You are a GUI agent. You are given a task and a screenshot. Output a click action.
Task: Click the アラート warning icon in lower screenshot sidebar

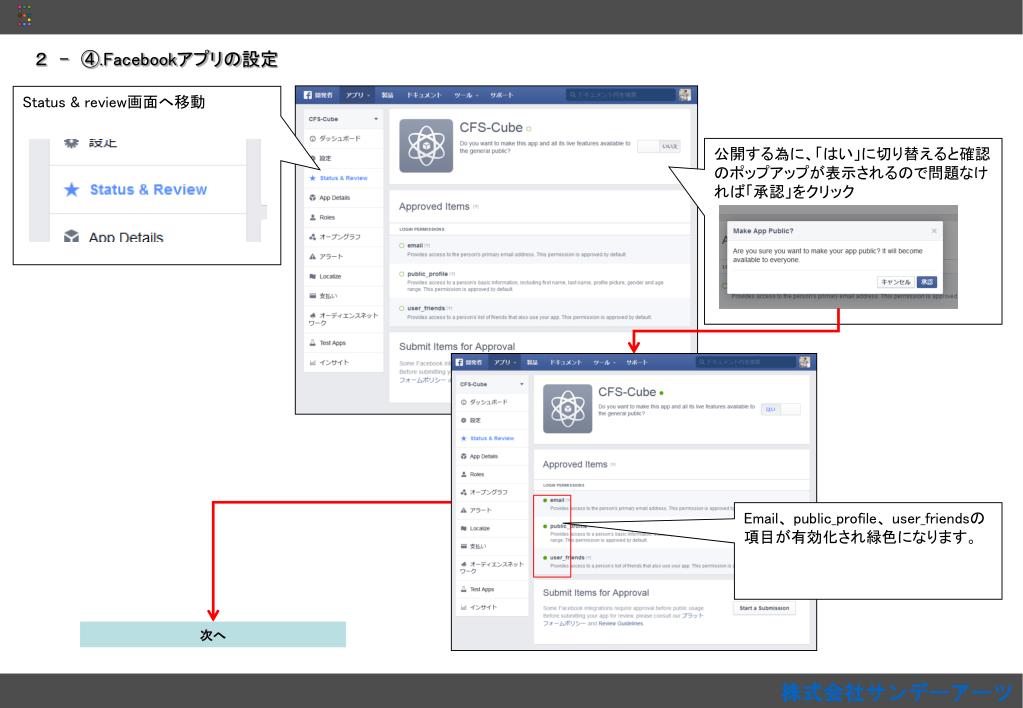tap(464, 510)
